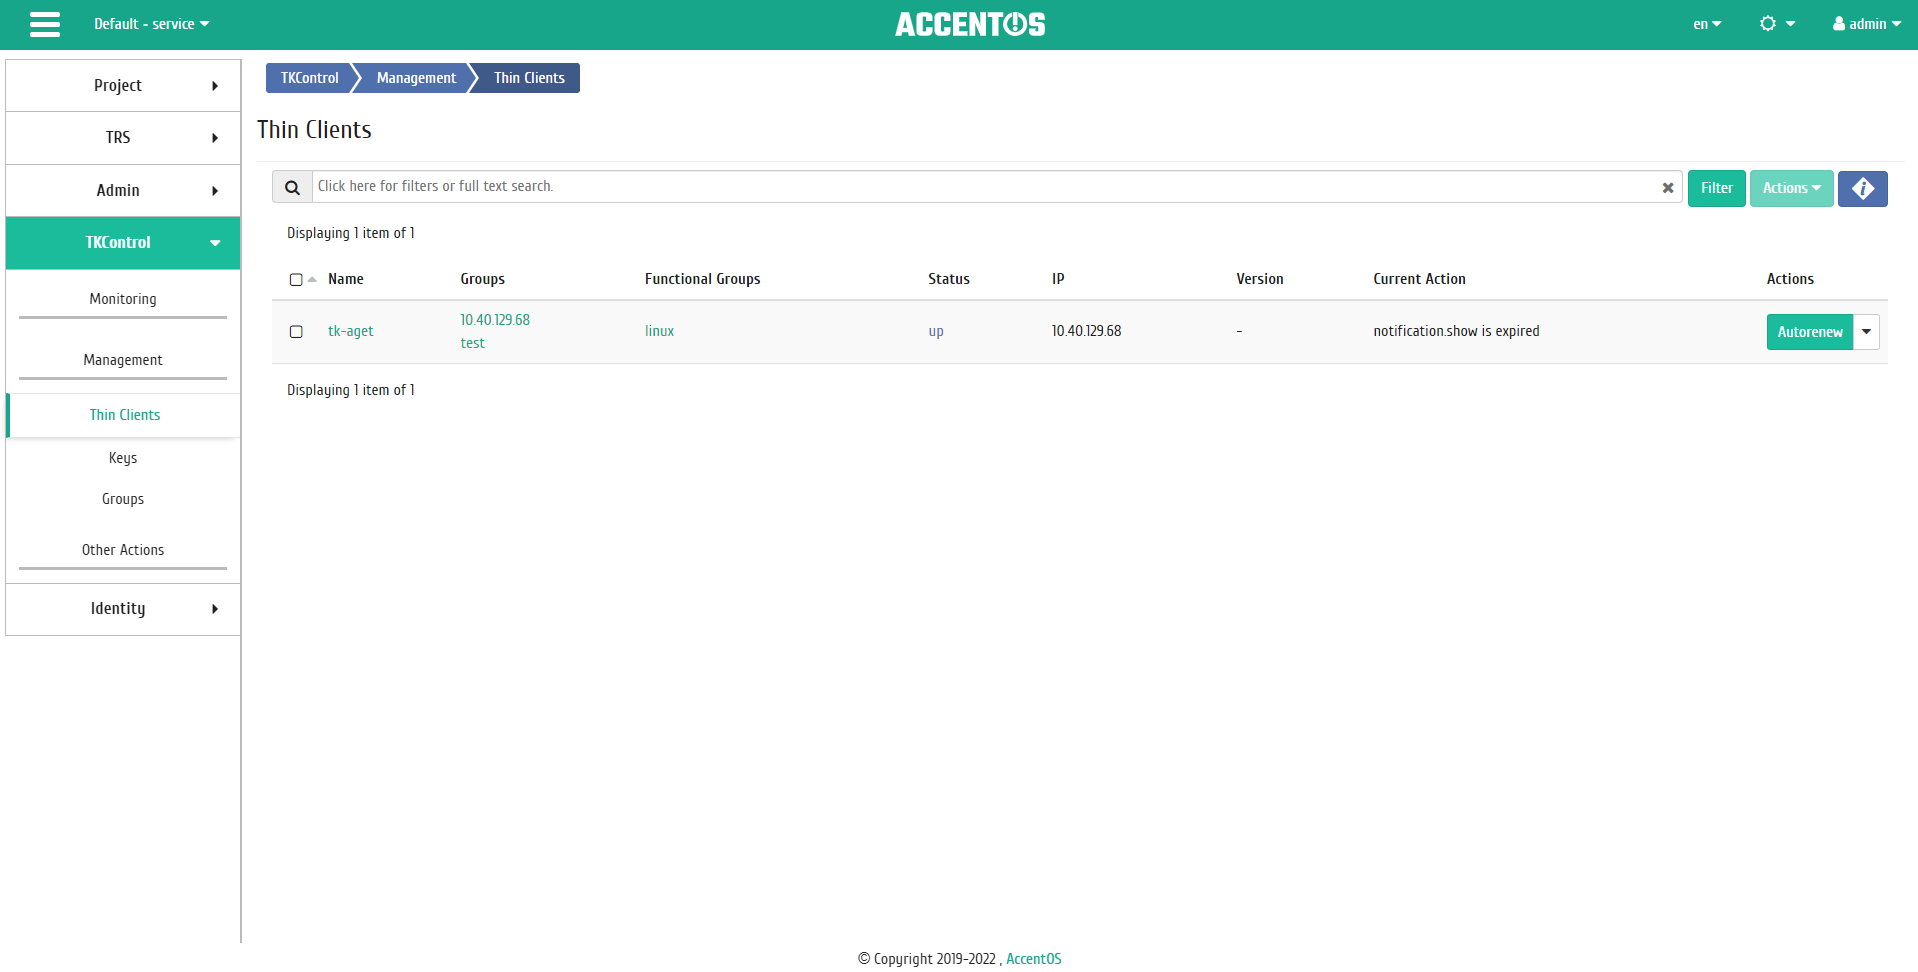The width and height of the screenshot is (1918, 972).
Task: Open Other Actions in the sidebar
Action: point(123,550)
